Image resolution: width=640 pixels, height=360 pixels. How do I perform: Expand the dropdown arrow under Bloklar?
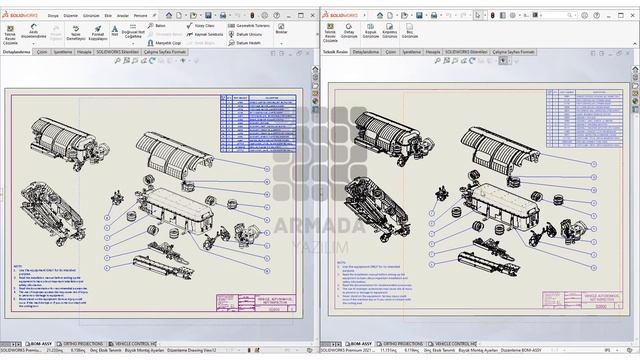coord(281,43)
